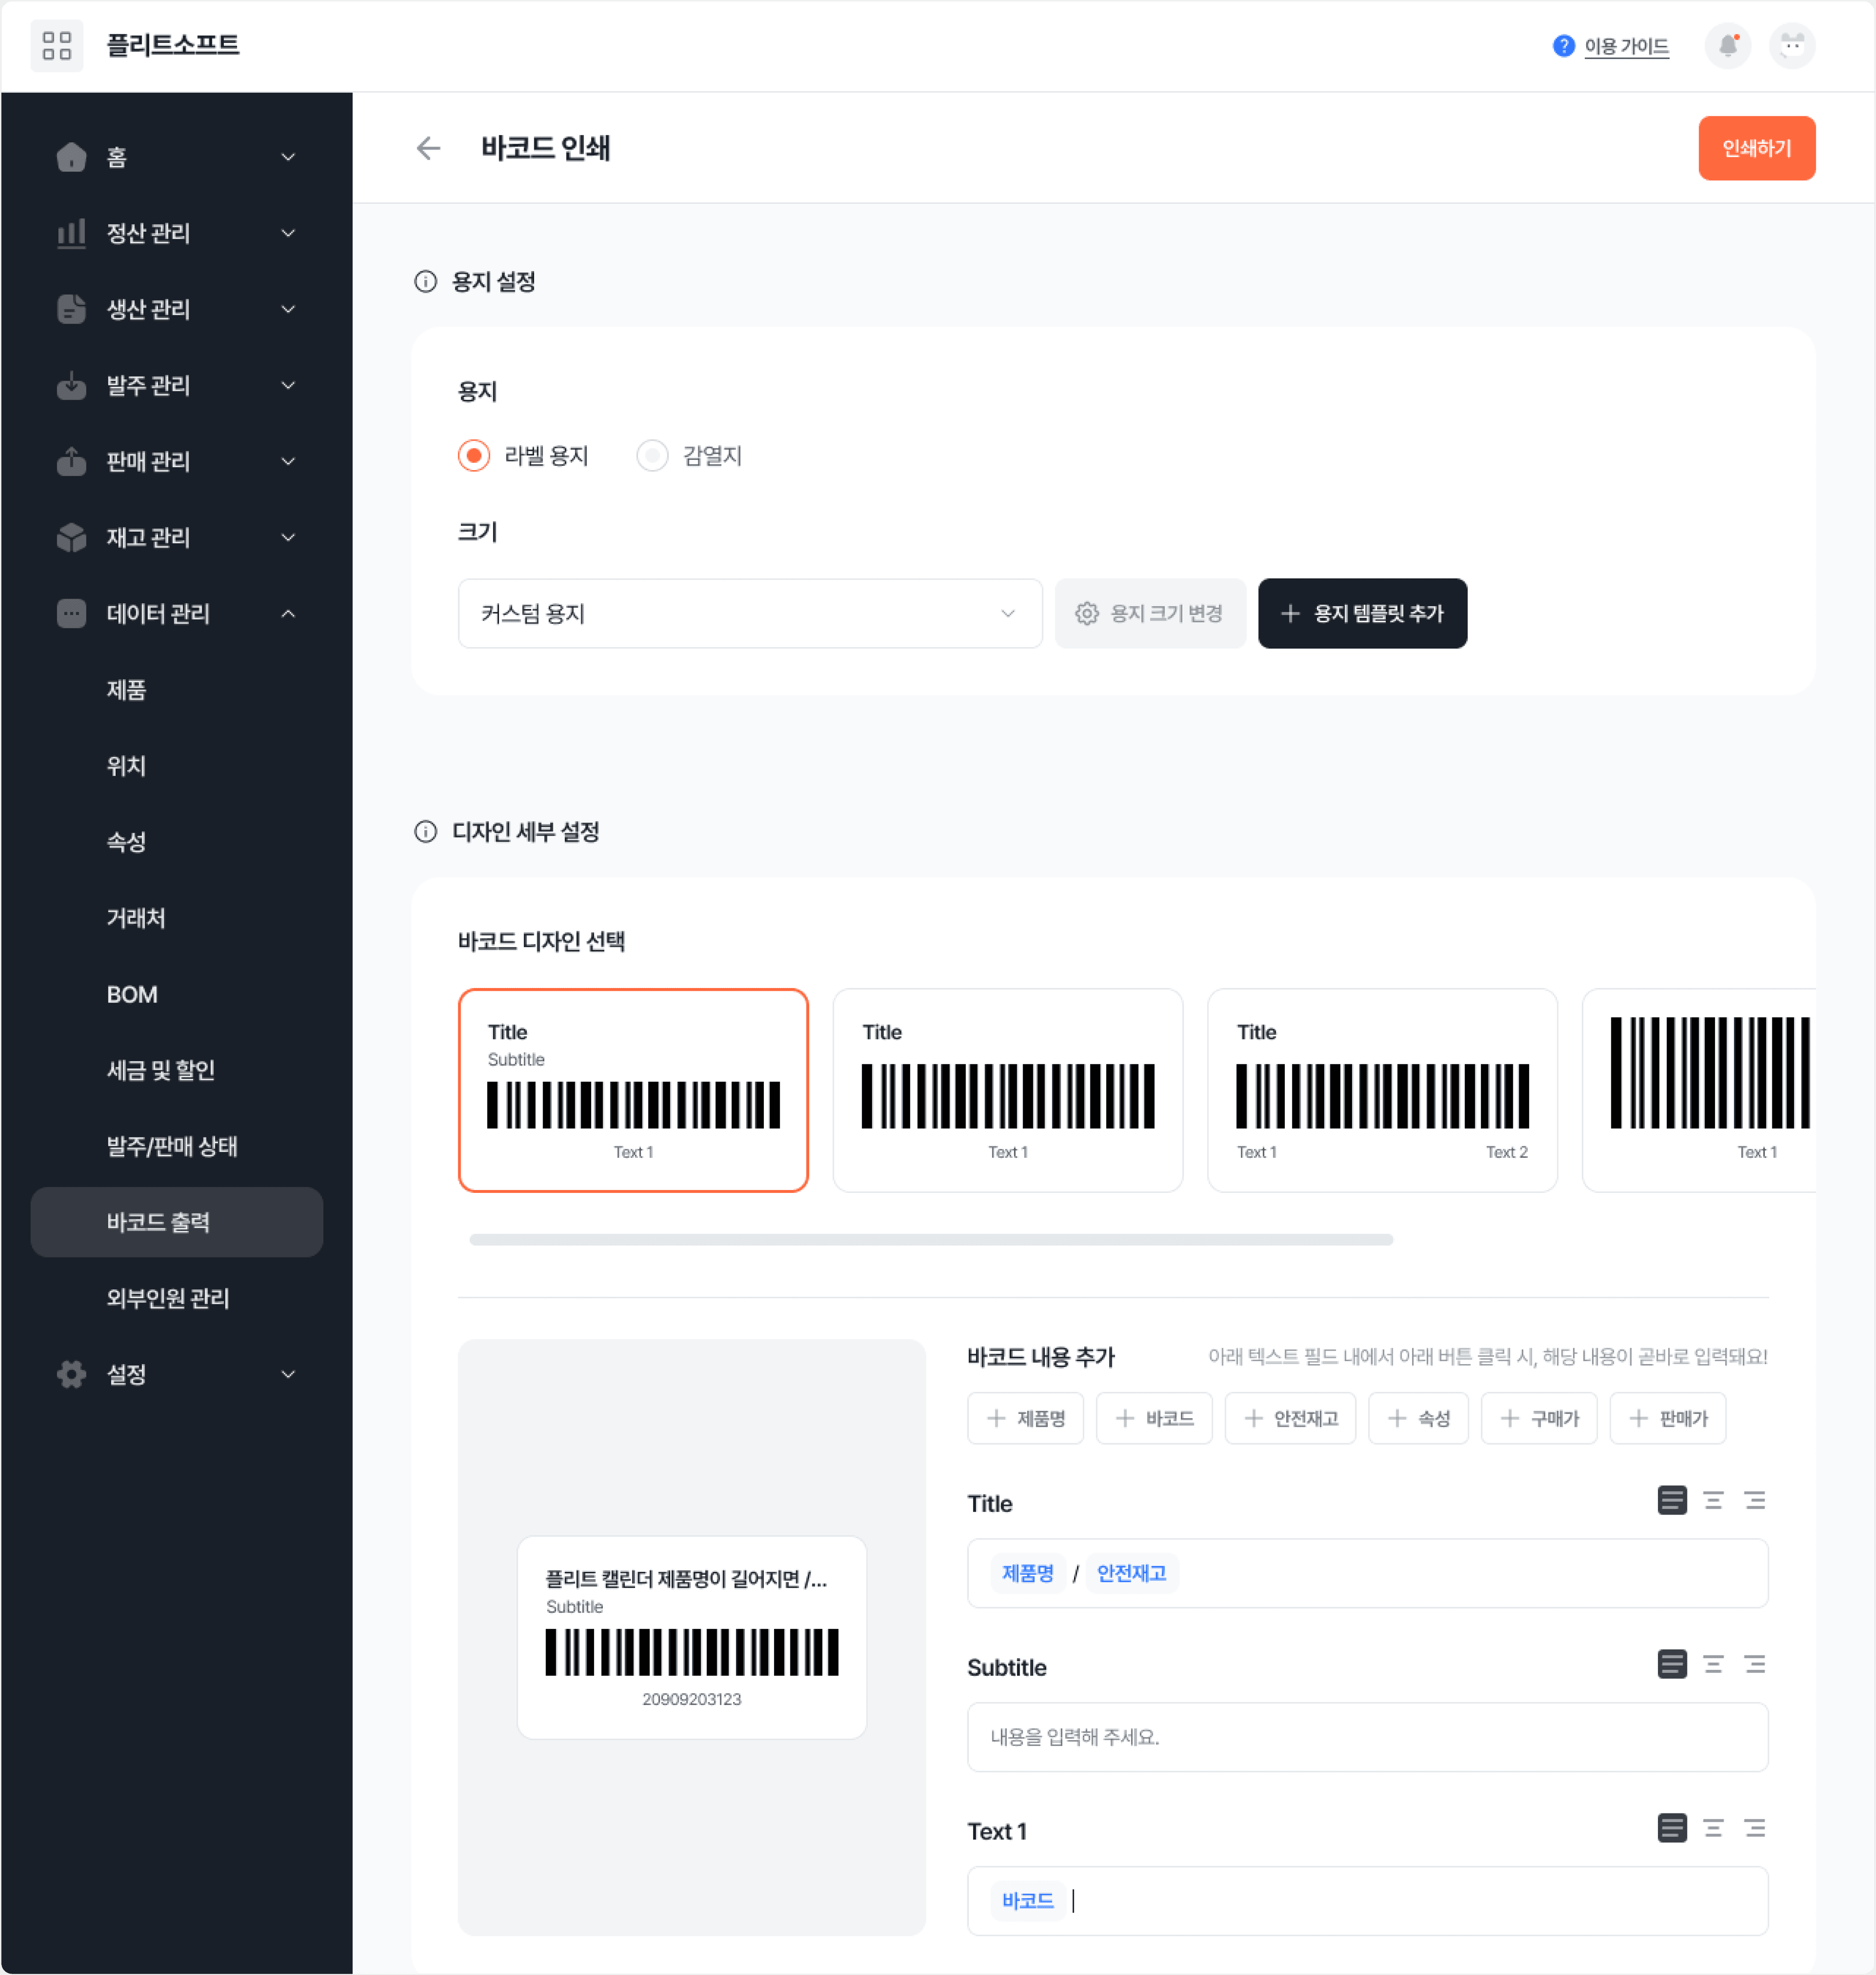This screenshot has height=1975, width=1876.
Task: Go to 외부인원 관리 in sidebar
Action: click(x=168, y=1298)
